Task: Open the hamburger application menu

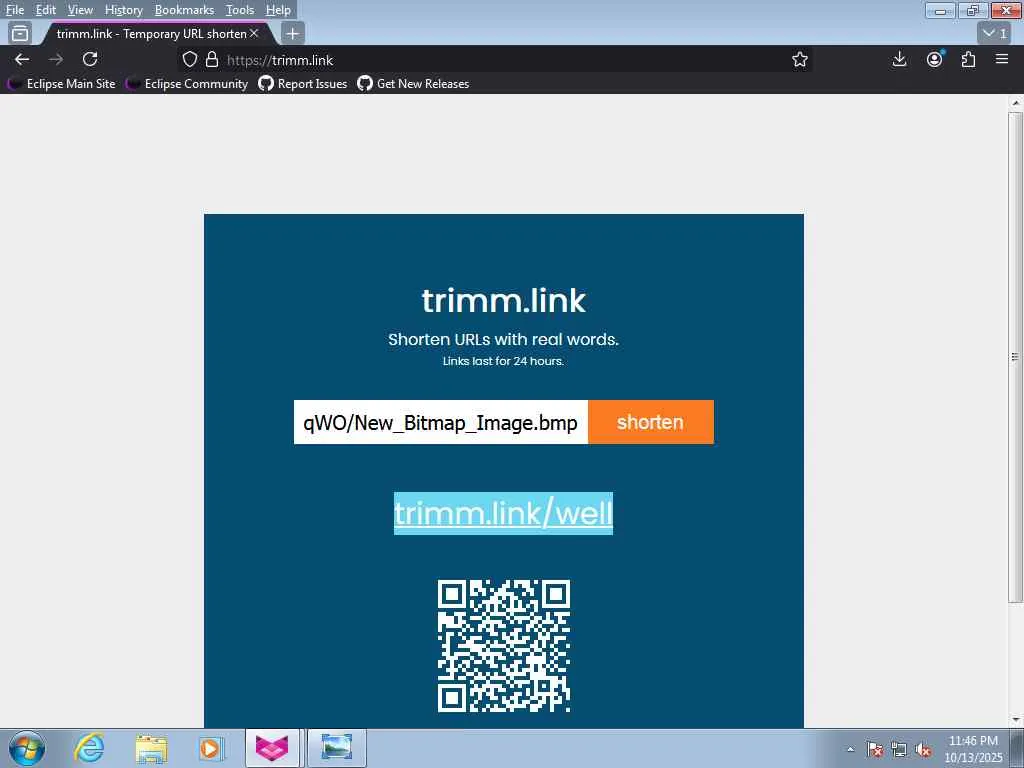Action: tap(1002, 59)
